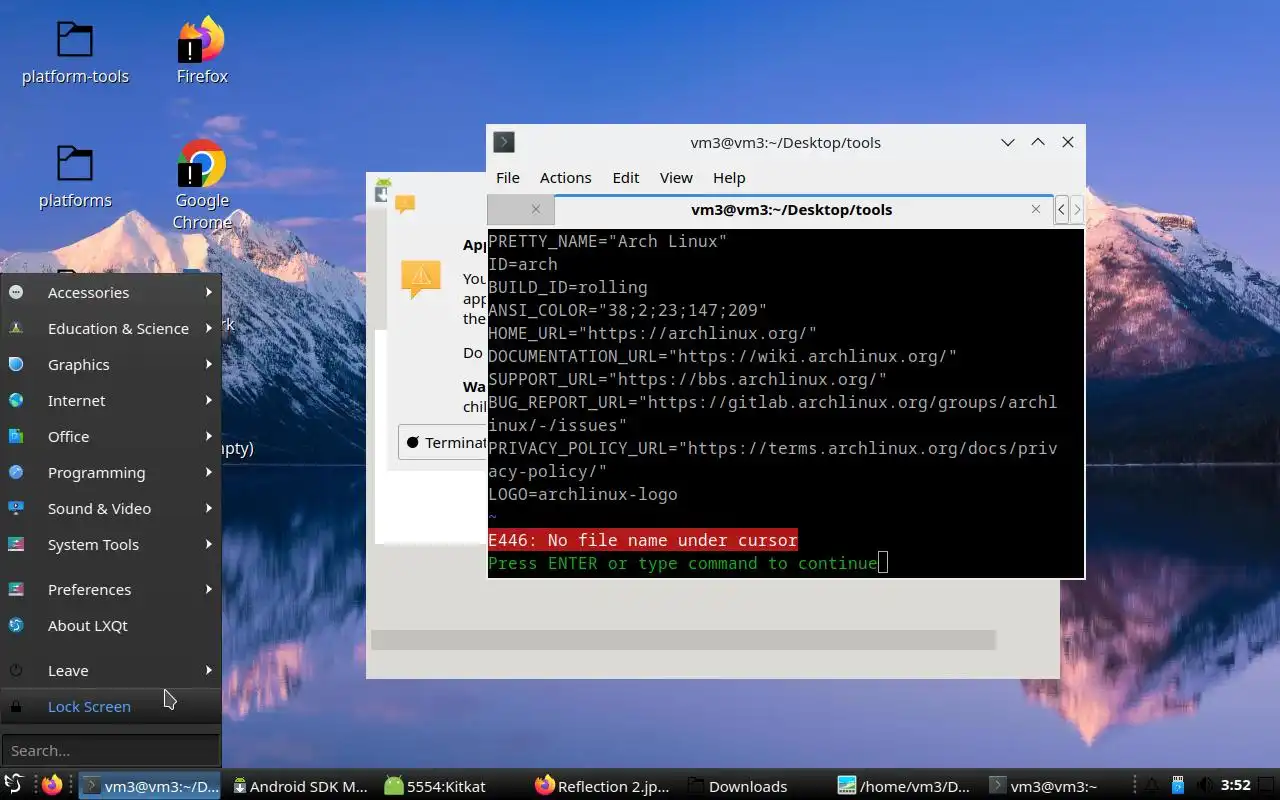Expand the Programming submenu arrow
The image size is (1280, 800).
pos(209,472)
